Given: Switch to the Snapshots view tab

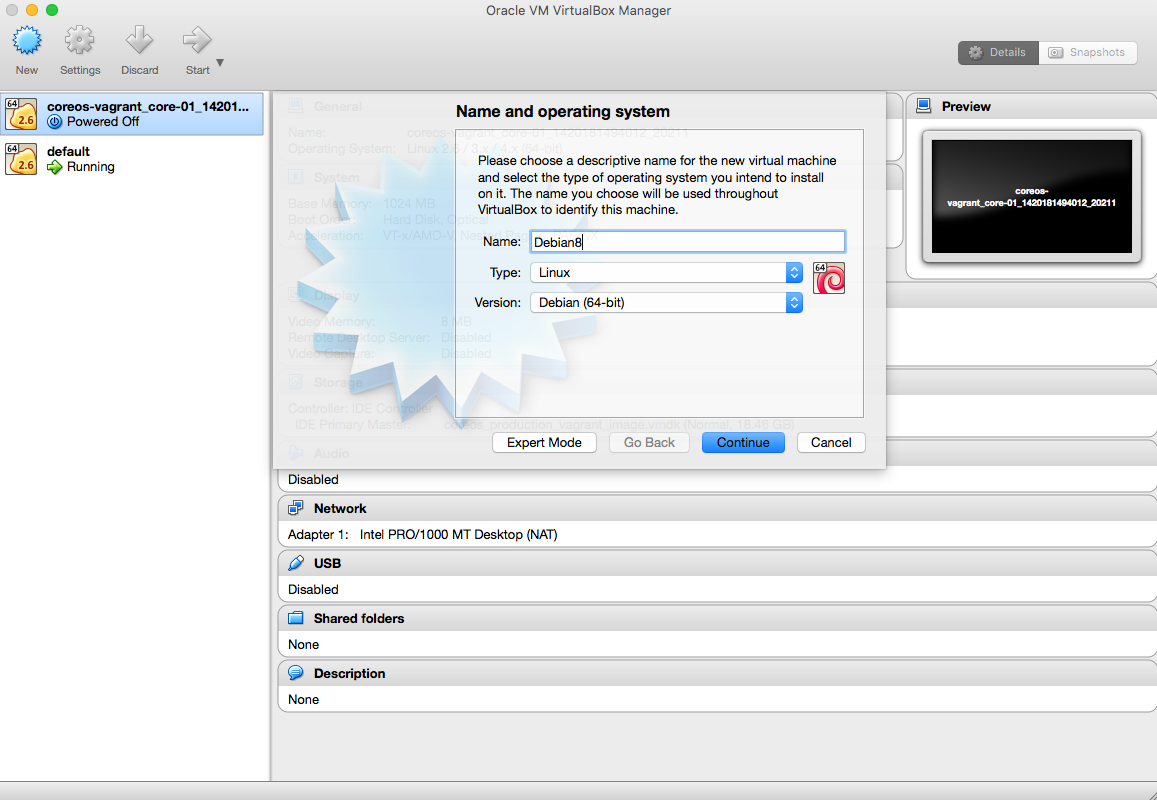Looking at the screenshot, I should (x=1088, y=52).
